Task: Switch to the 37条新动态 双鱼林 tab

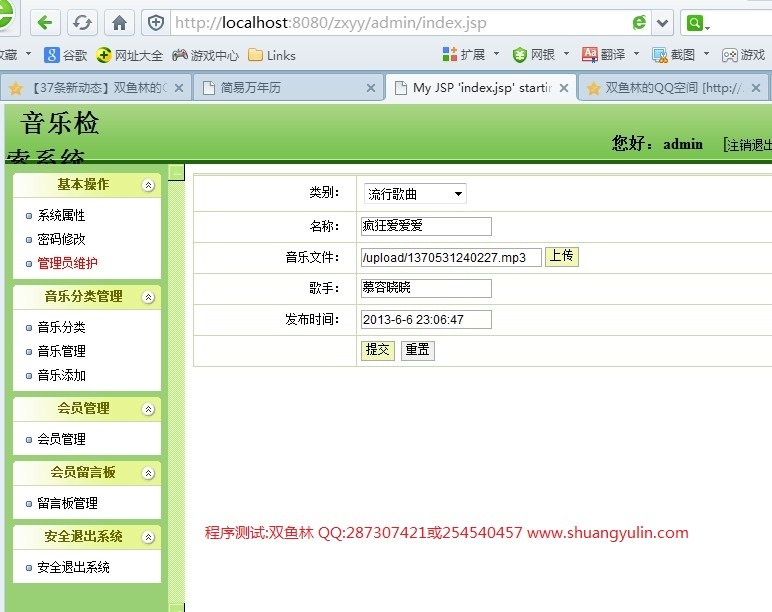Action: [96, 88]
